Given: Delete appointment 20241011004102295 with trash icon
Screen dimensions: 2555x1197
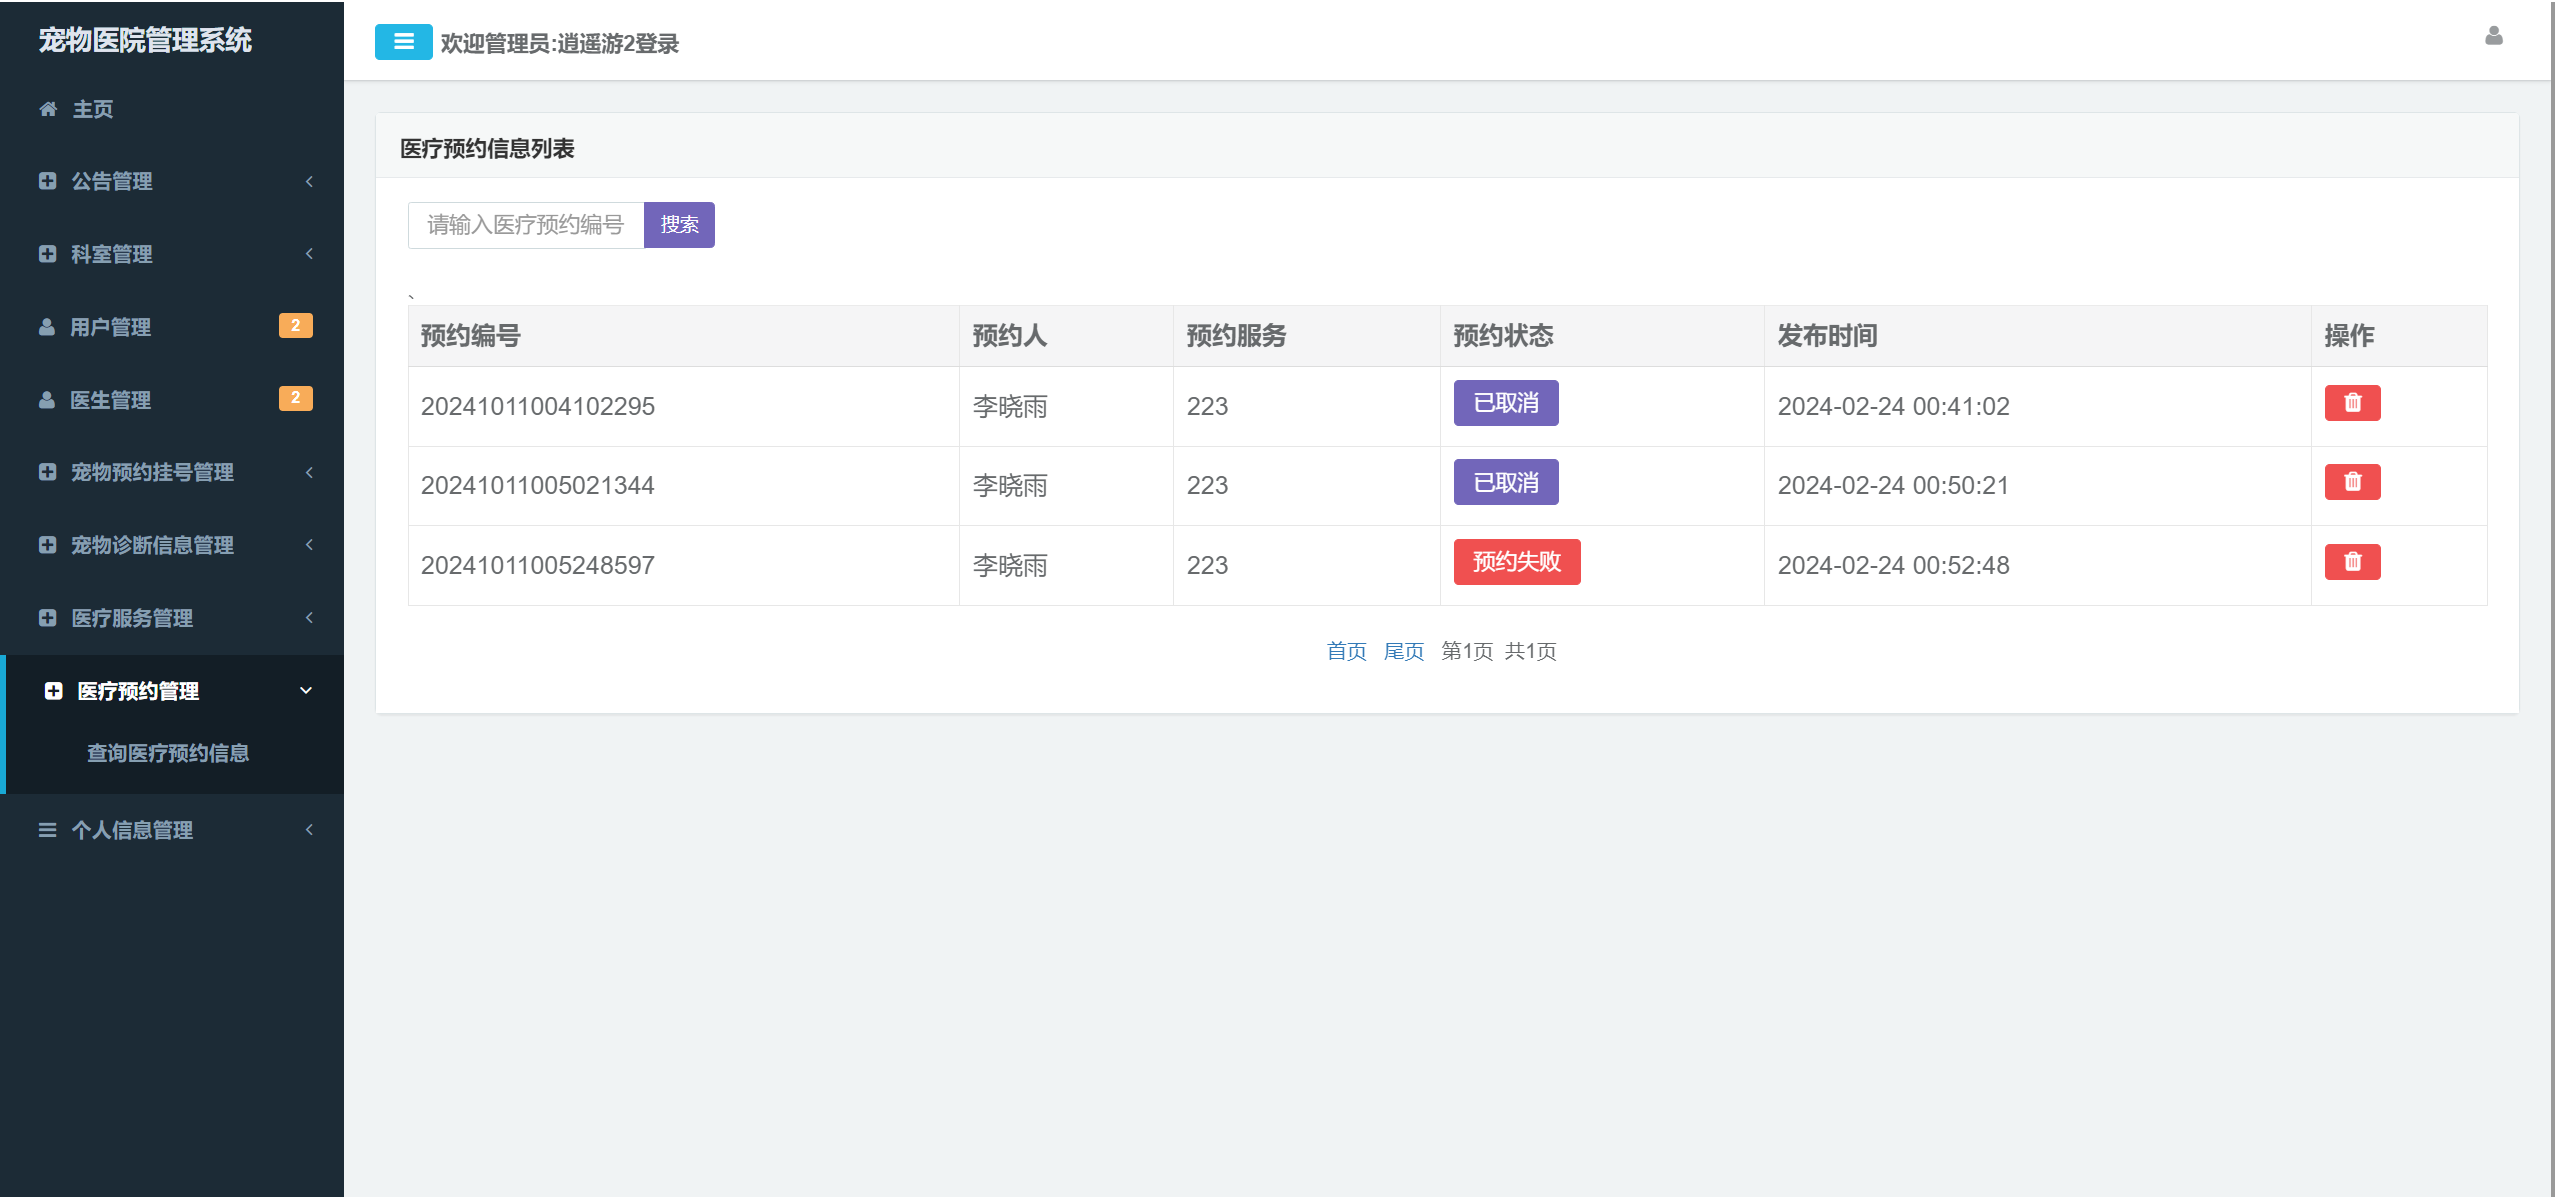Looking at the screenshot, I should pos(2351,403).
